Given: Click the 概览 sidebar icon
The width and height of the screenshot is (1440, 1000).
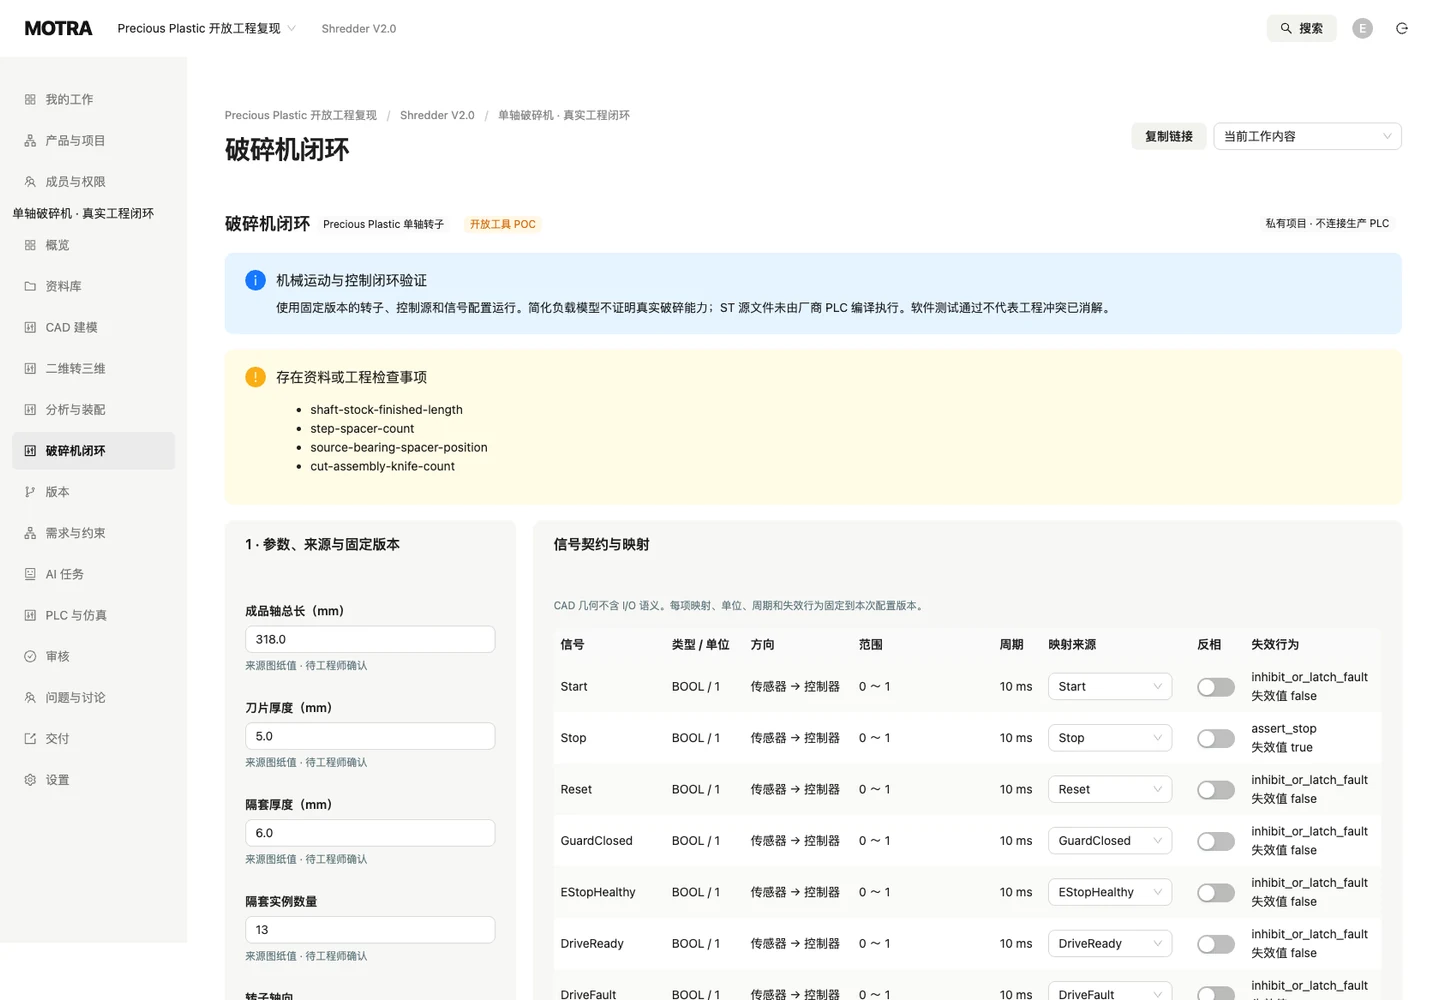Looking at the screenshot, I should 30,245.
